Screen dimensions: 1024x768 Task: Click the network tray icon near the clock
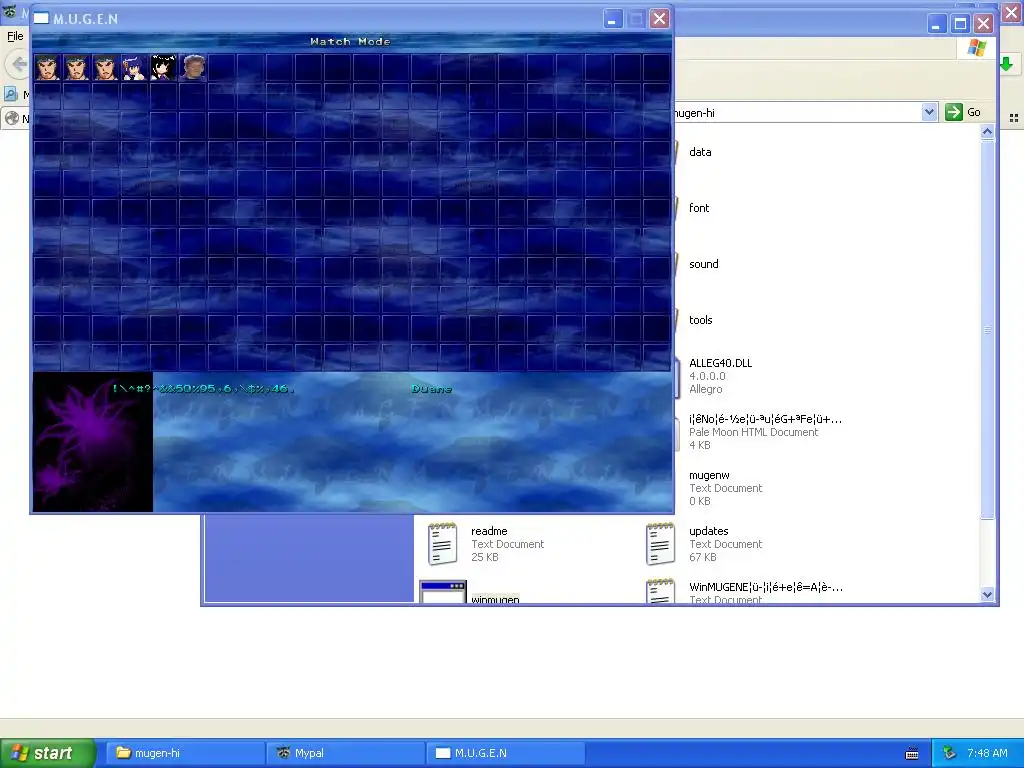coord(950,753)
